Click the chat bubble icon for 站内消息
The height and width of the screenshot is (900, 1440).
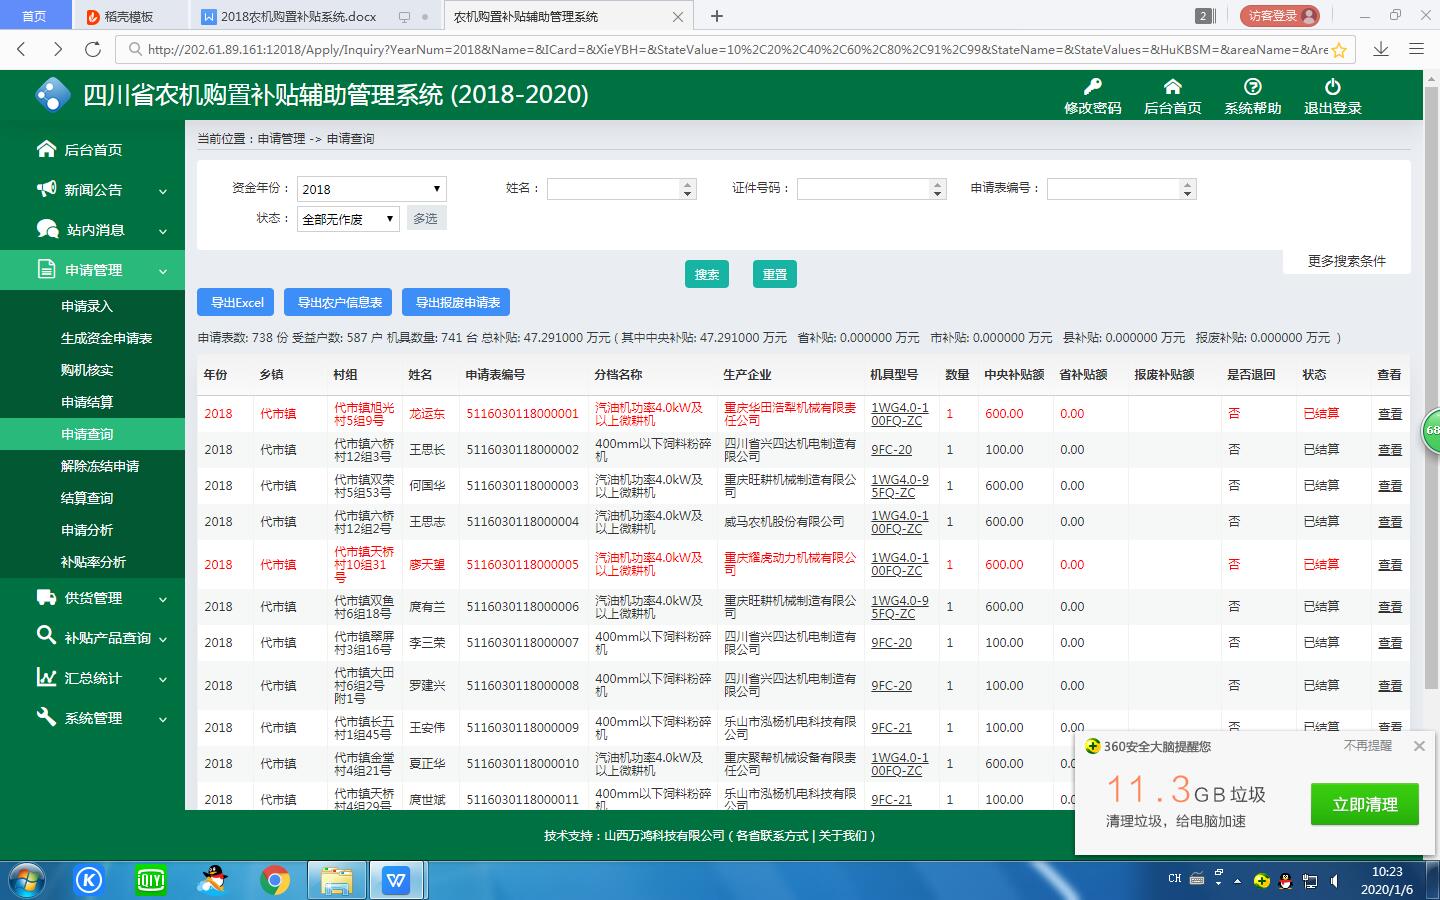coord(47,229)
